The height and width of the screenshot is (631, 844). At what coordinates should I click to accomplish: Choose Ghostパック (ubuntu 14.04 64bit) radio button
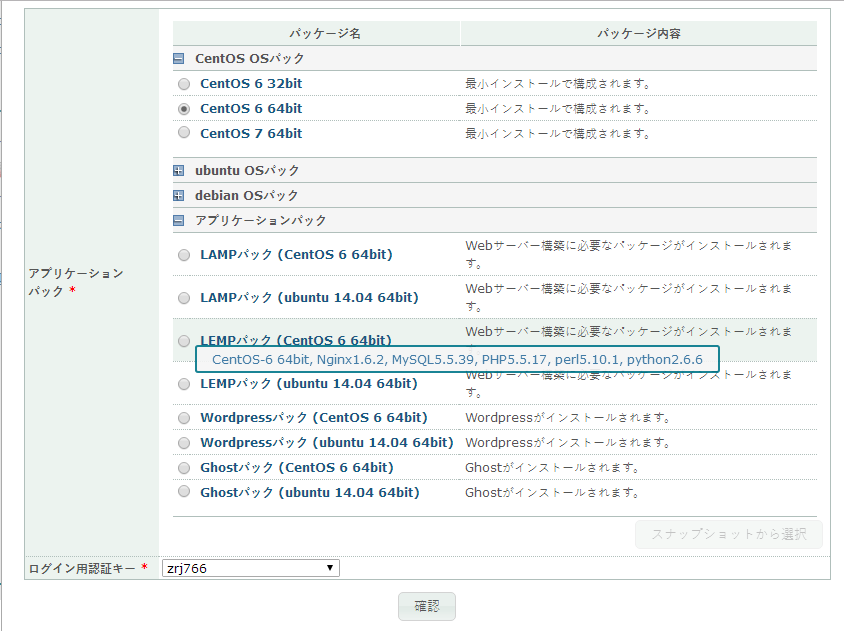[x=184, y=492]
